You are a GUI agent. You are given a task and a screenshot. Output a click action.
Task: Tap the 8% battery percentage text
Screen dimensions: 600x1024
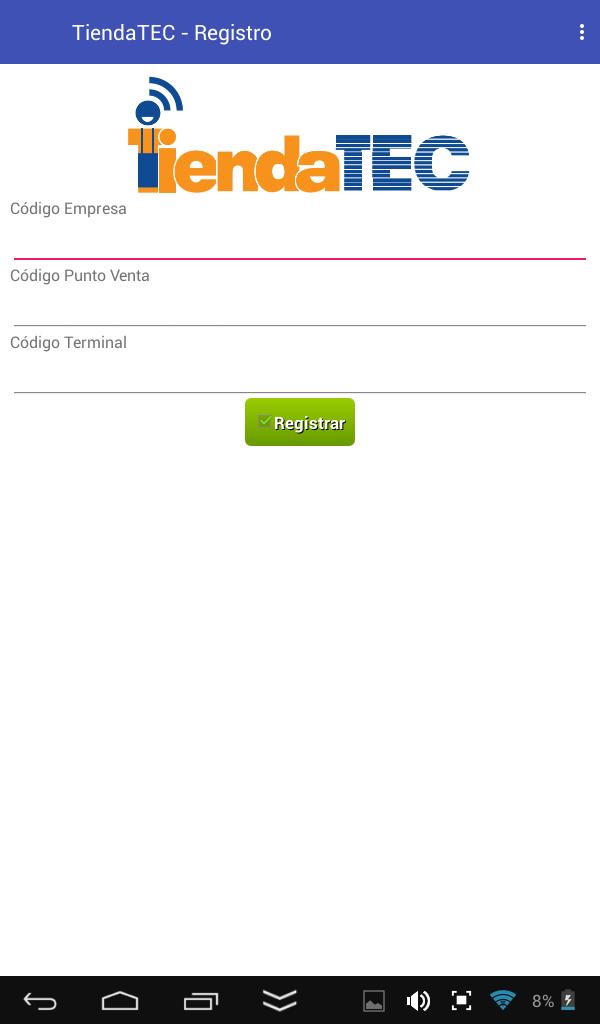point(543,1000)
